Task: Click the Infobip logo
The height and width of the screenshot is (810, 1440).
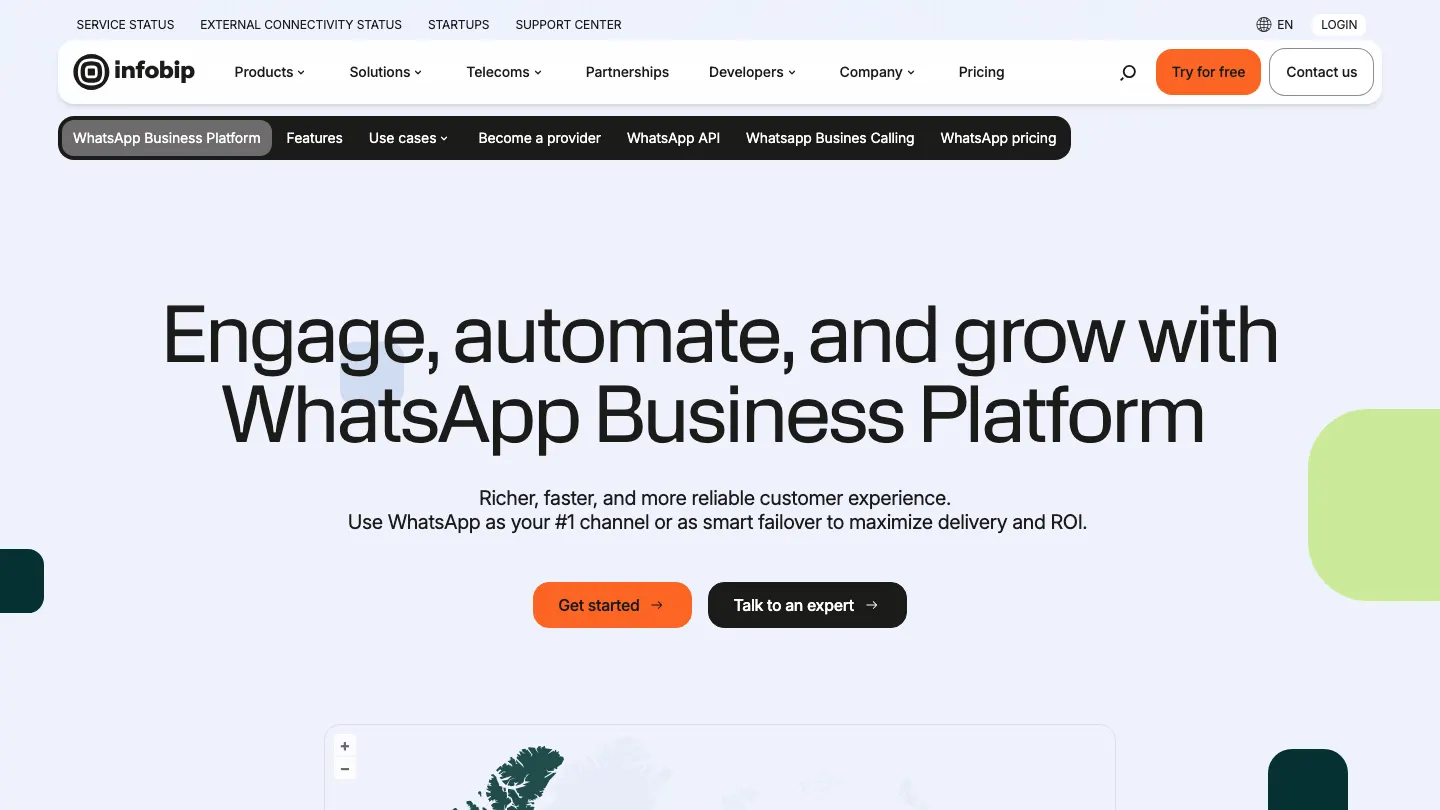Action: (x=134, y=72)
